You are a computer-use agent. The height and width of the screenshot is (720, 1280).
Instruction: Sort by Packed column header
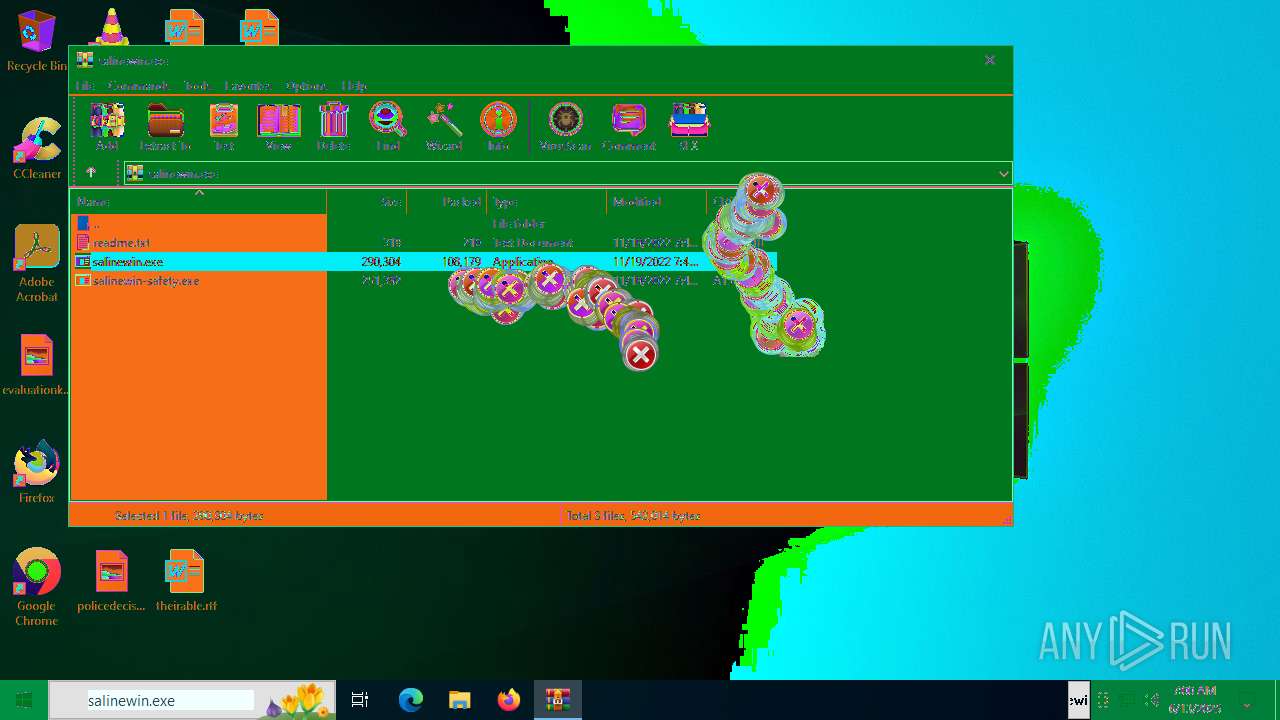(447, 202)
